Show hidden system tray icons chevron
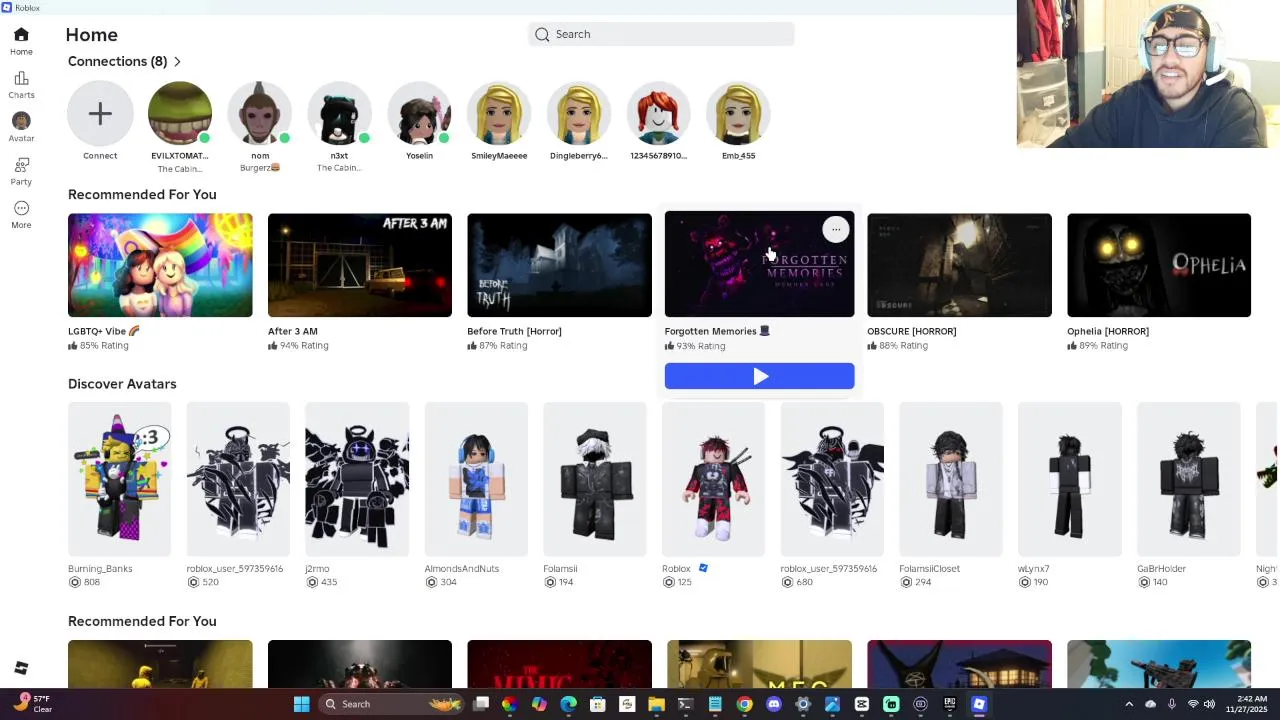 coord(1129,704)
